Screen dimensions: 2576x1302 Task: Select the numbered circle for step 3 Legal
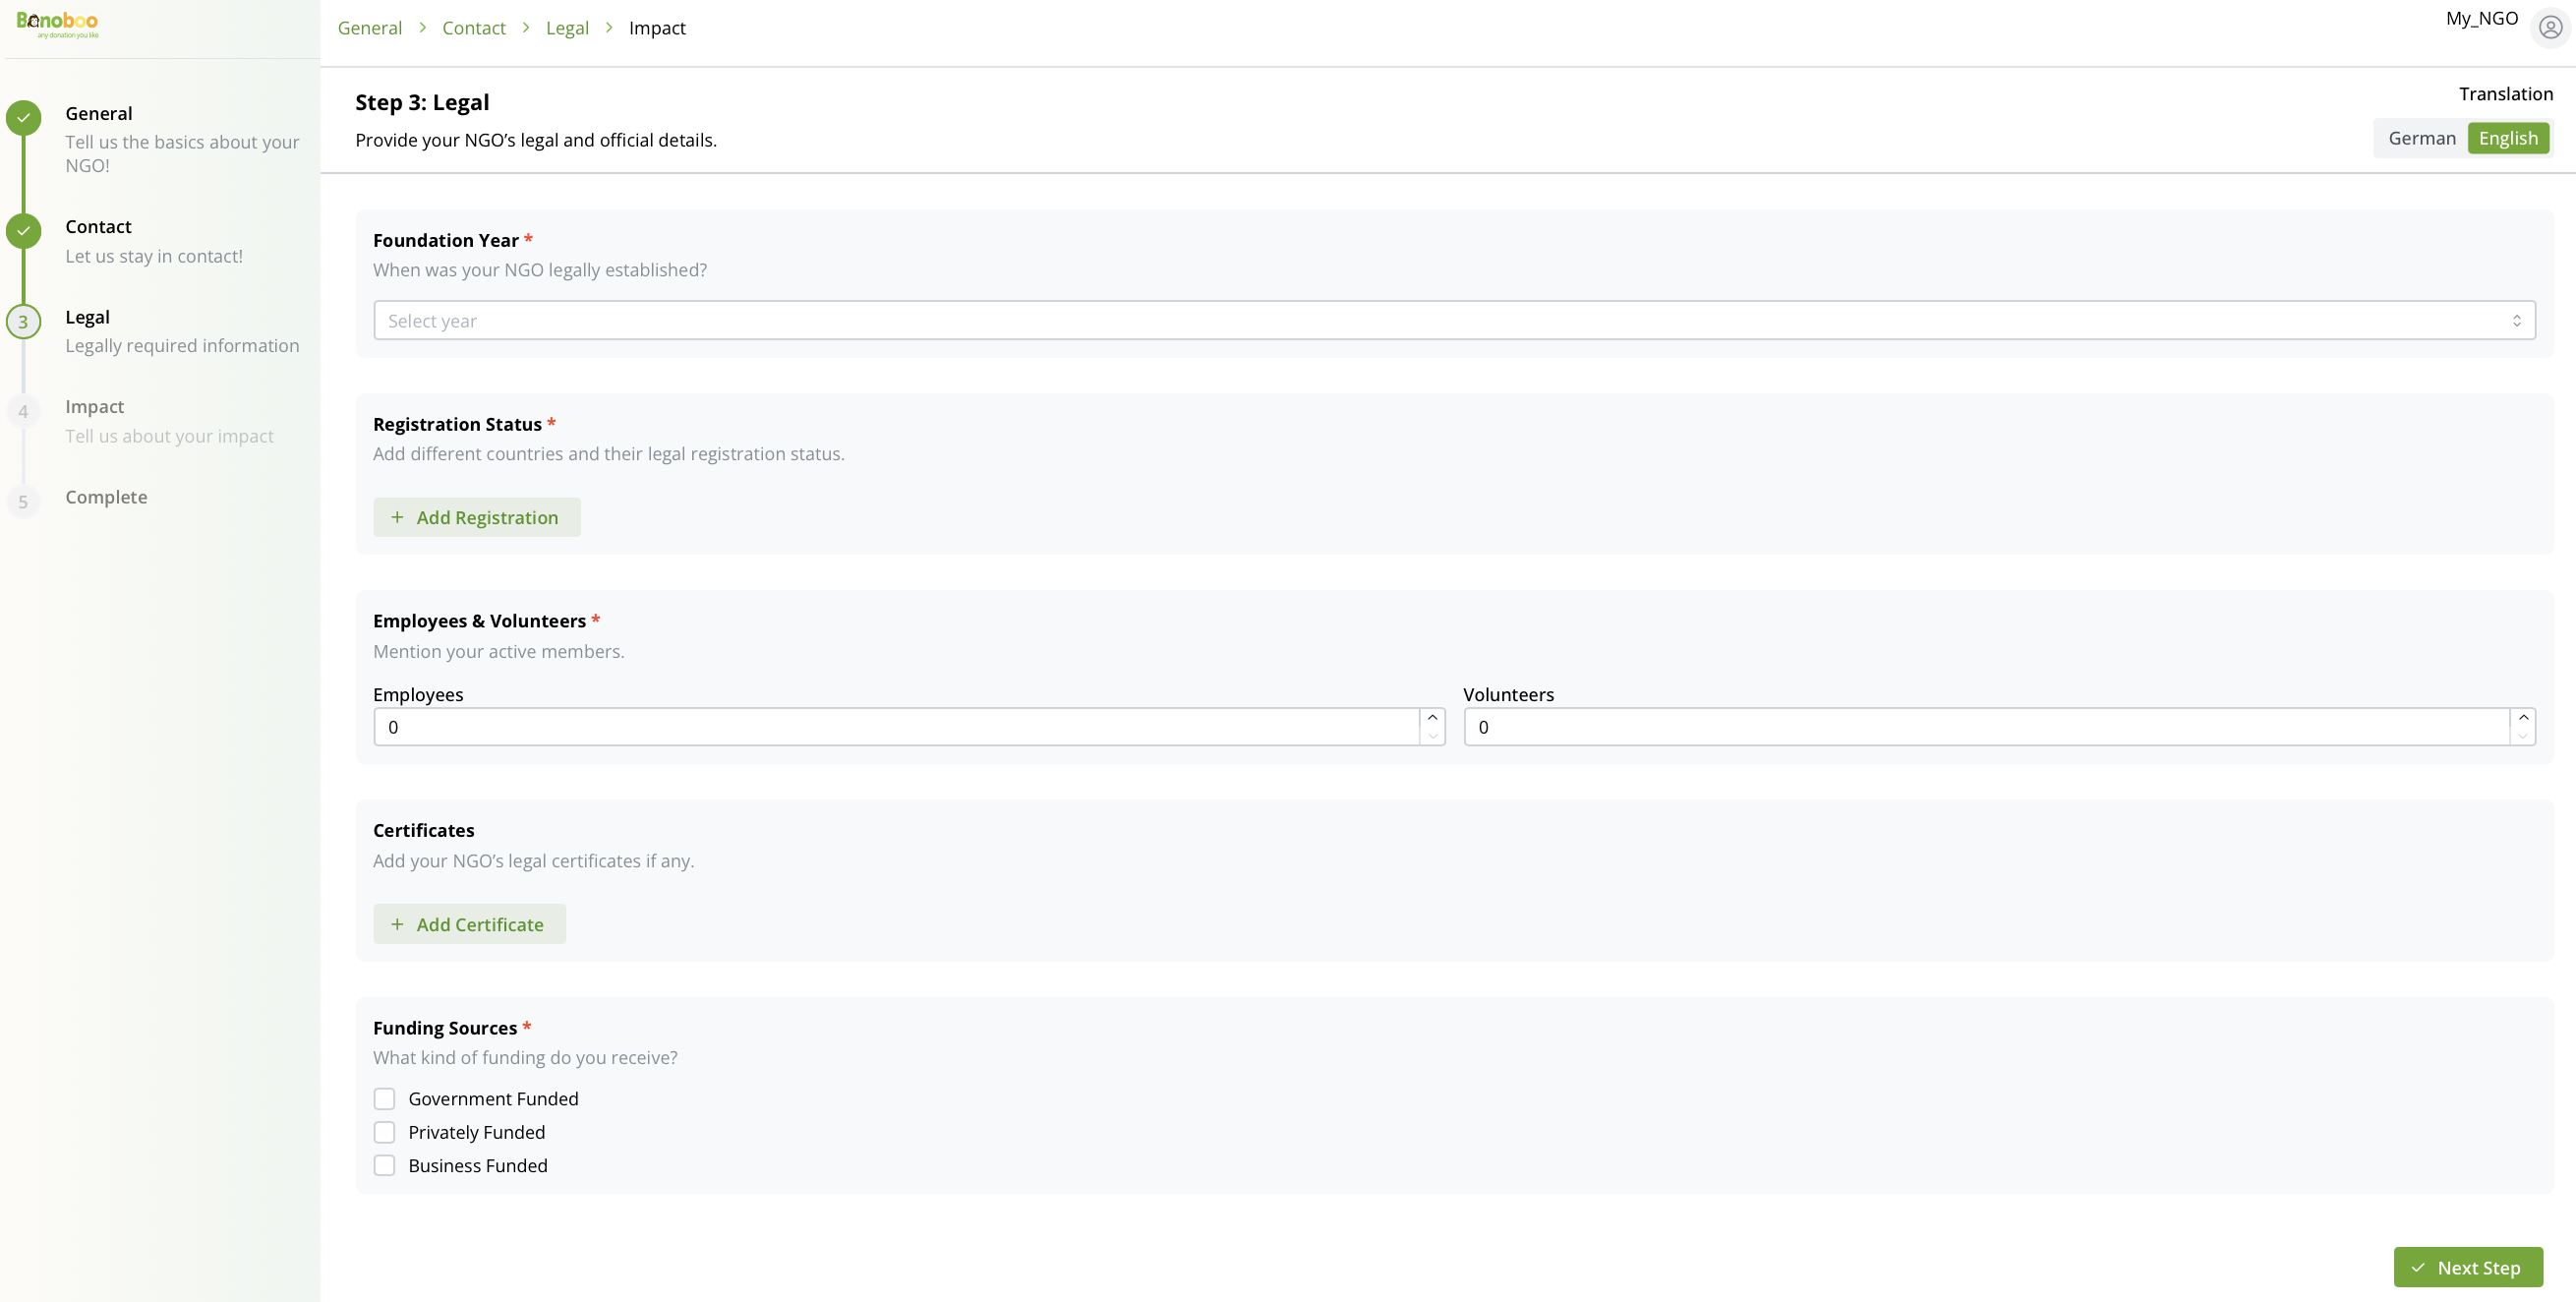point(23,321)
